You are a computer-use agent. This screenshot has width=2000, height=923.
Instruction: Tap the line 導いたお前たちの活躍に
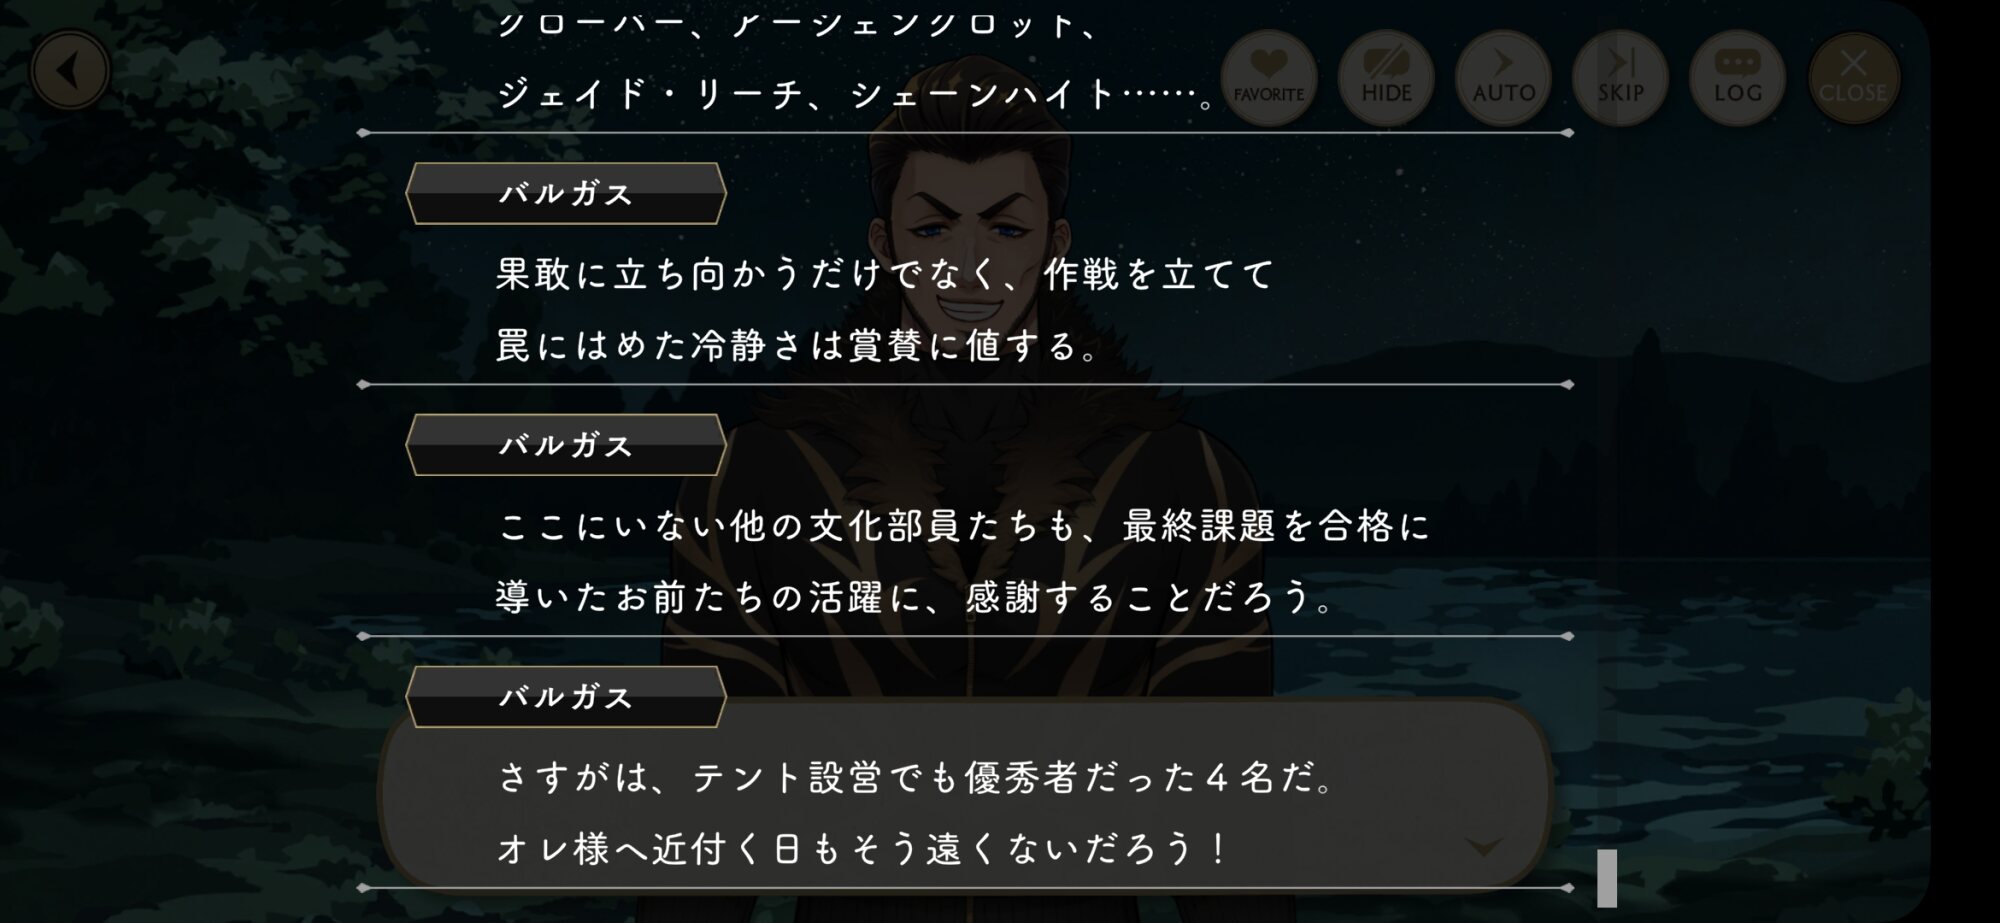pos(915,597)
